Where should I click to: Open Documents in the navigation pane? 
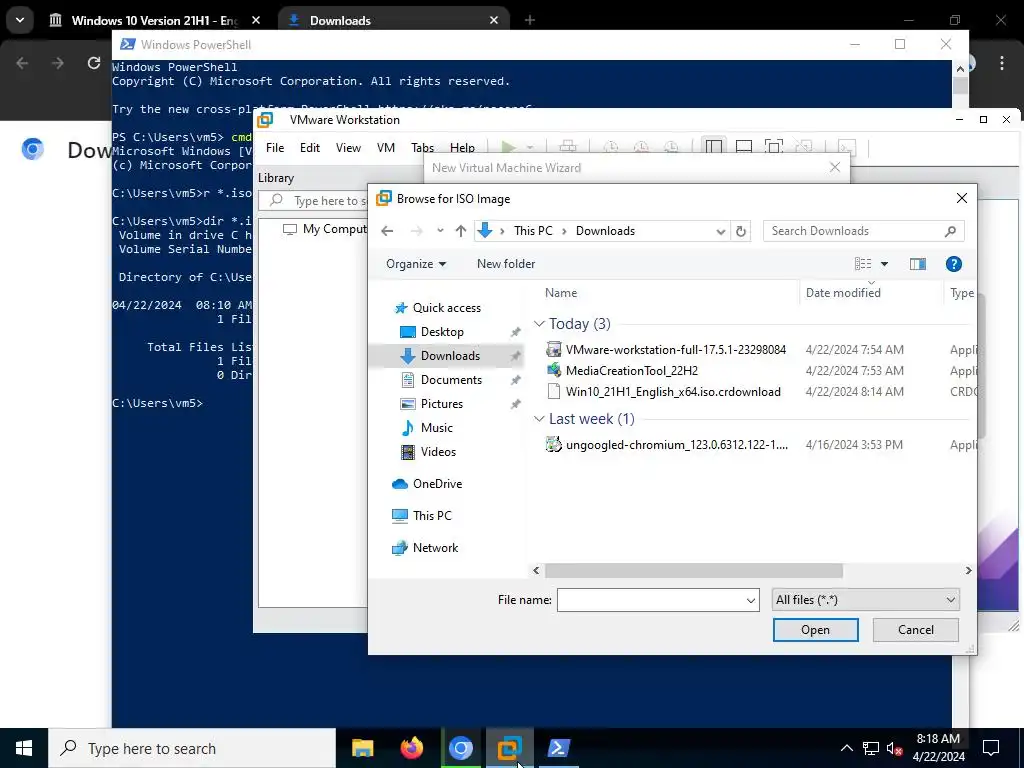click(451, 380)
